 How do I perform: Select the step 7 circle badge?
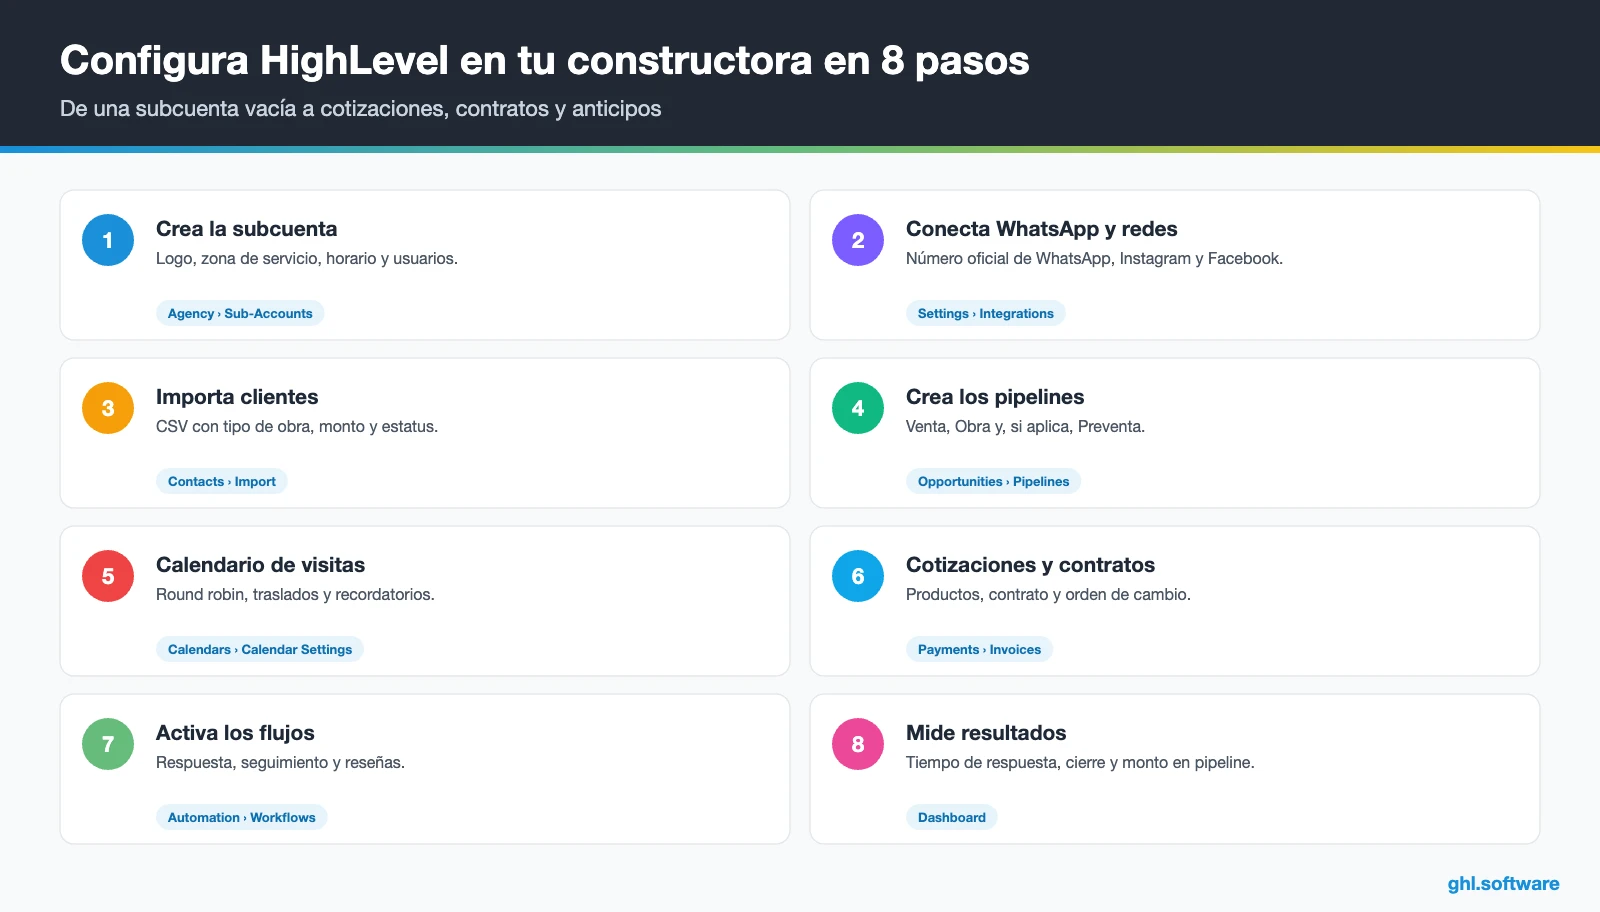point(108,744)
